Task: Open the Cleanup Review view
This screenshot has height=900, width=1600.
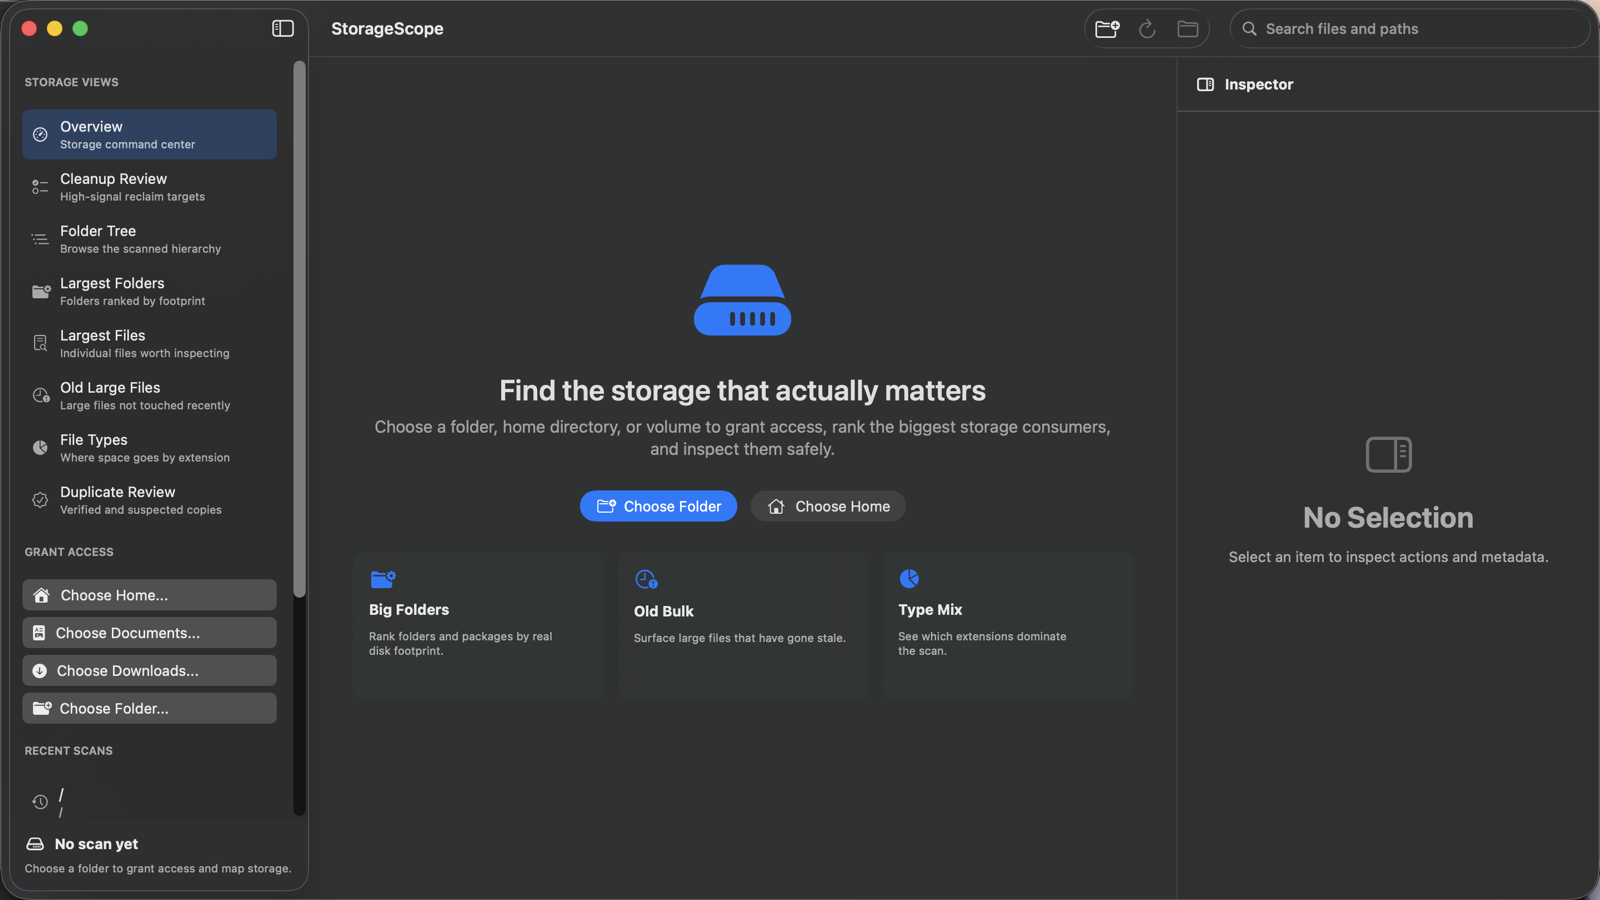Action: coord(150,187)
